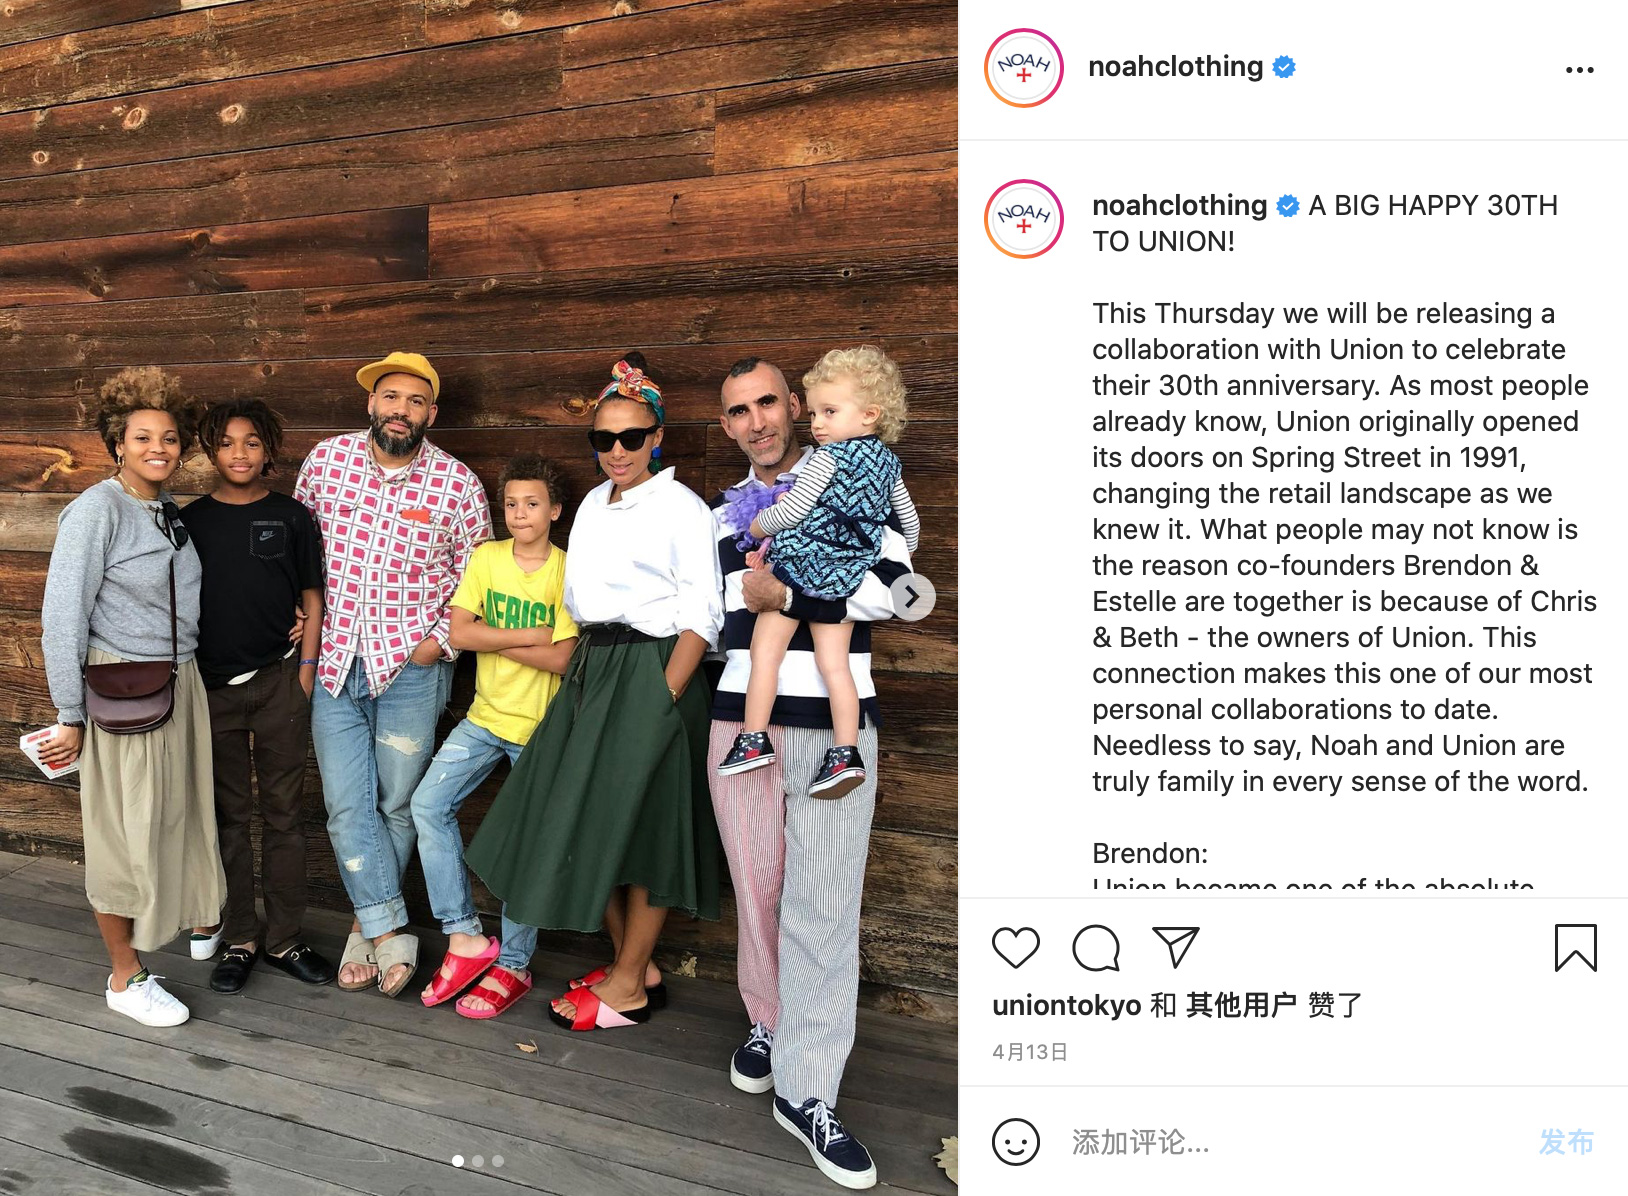Go to next photo with arrow
Screen dimensions: 1628x1196
(911, 597)
